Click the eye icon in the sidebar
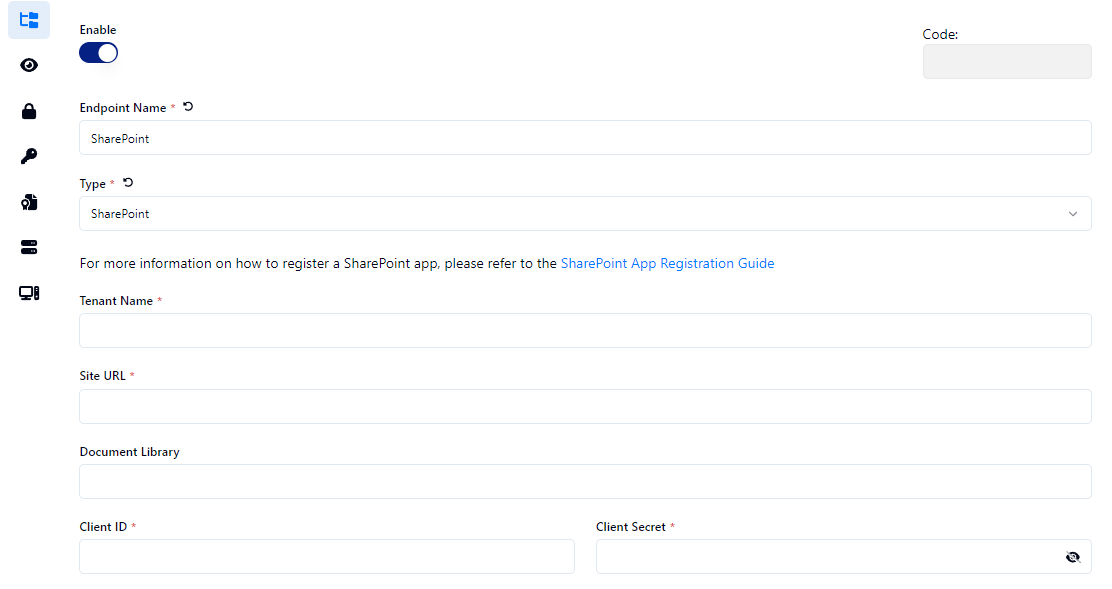1112x589 pixels. 29,65
